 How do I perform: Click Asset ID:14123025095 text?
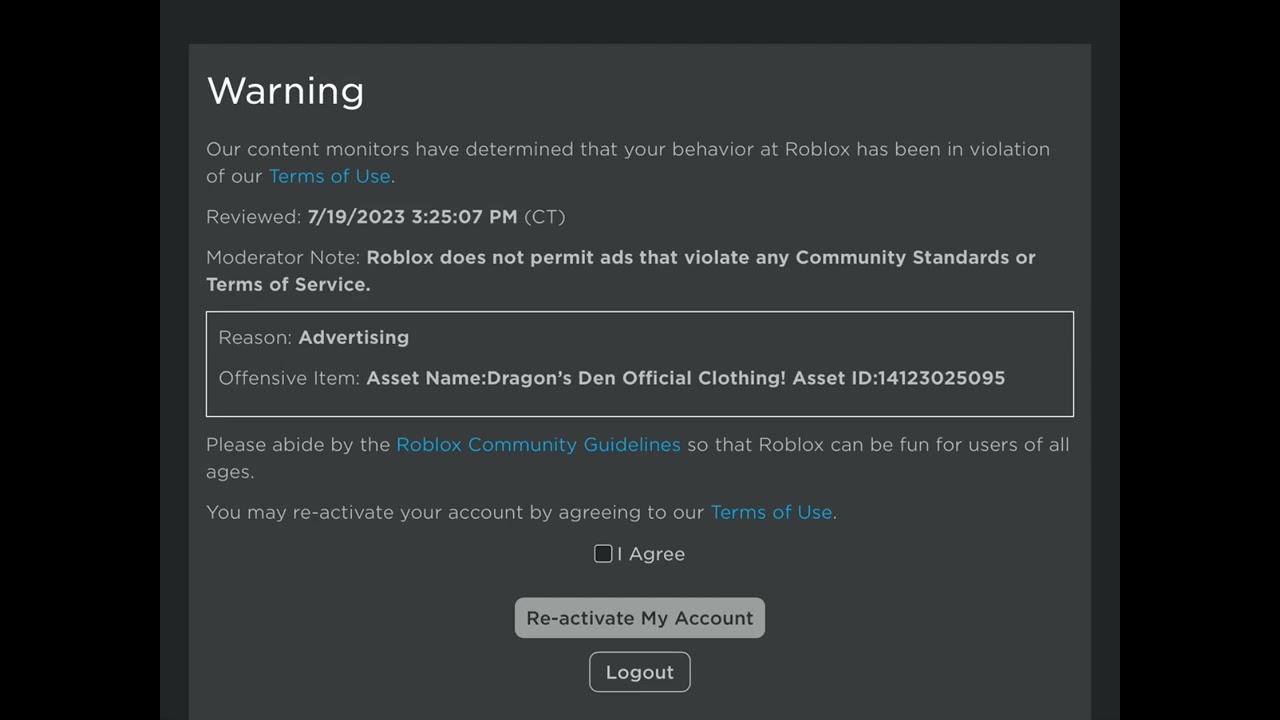click(899, 378)
